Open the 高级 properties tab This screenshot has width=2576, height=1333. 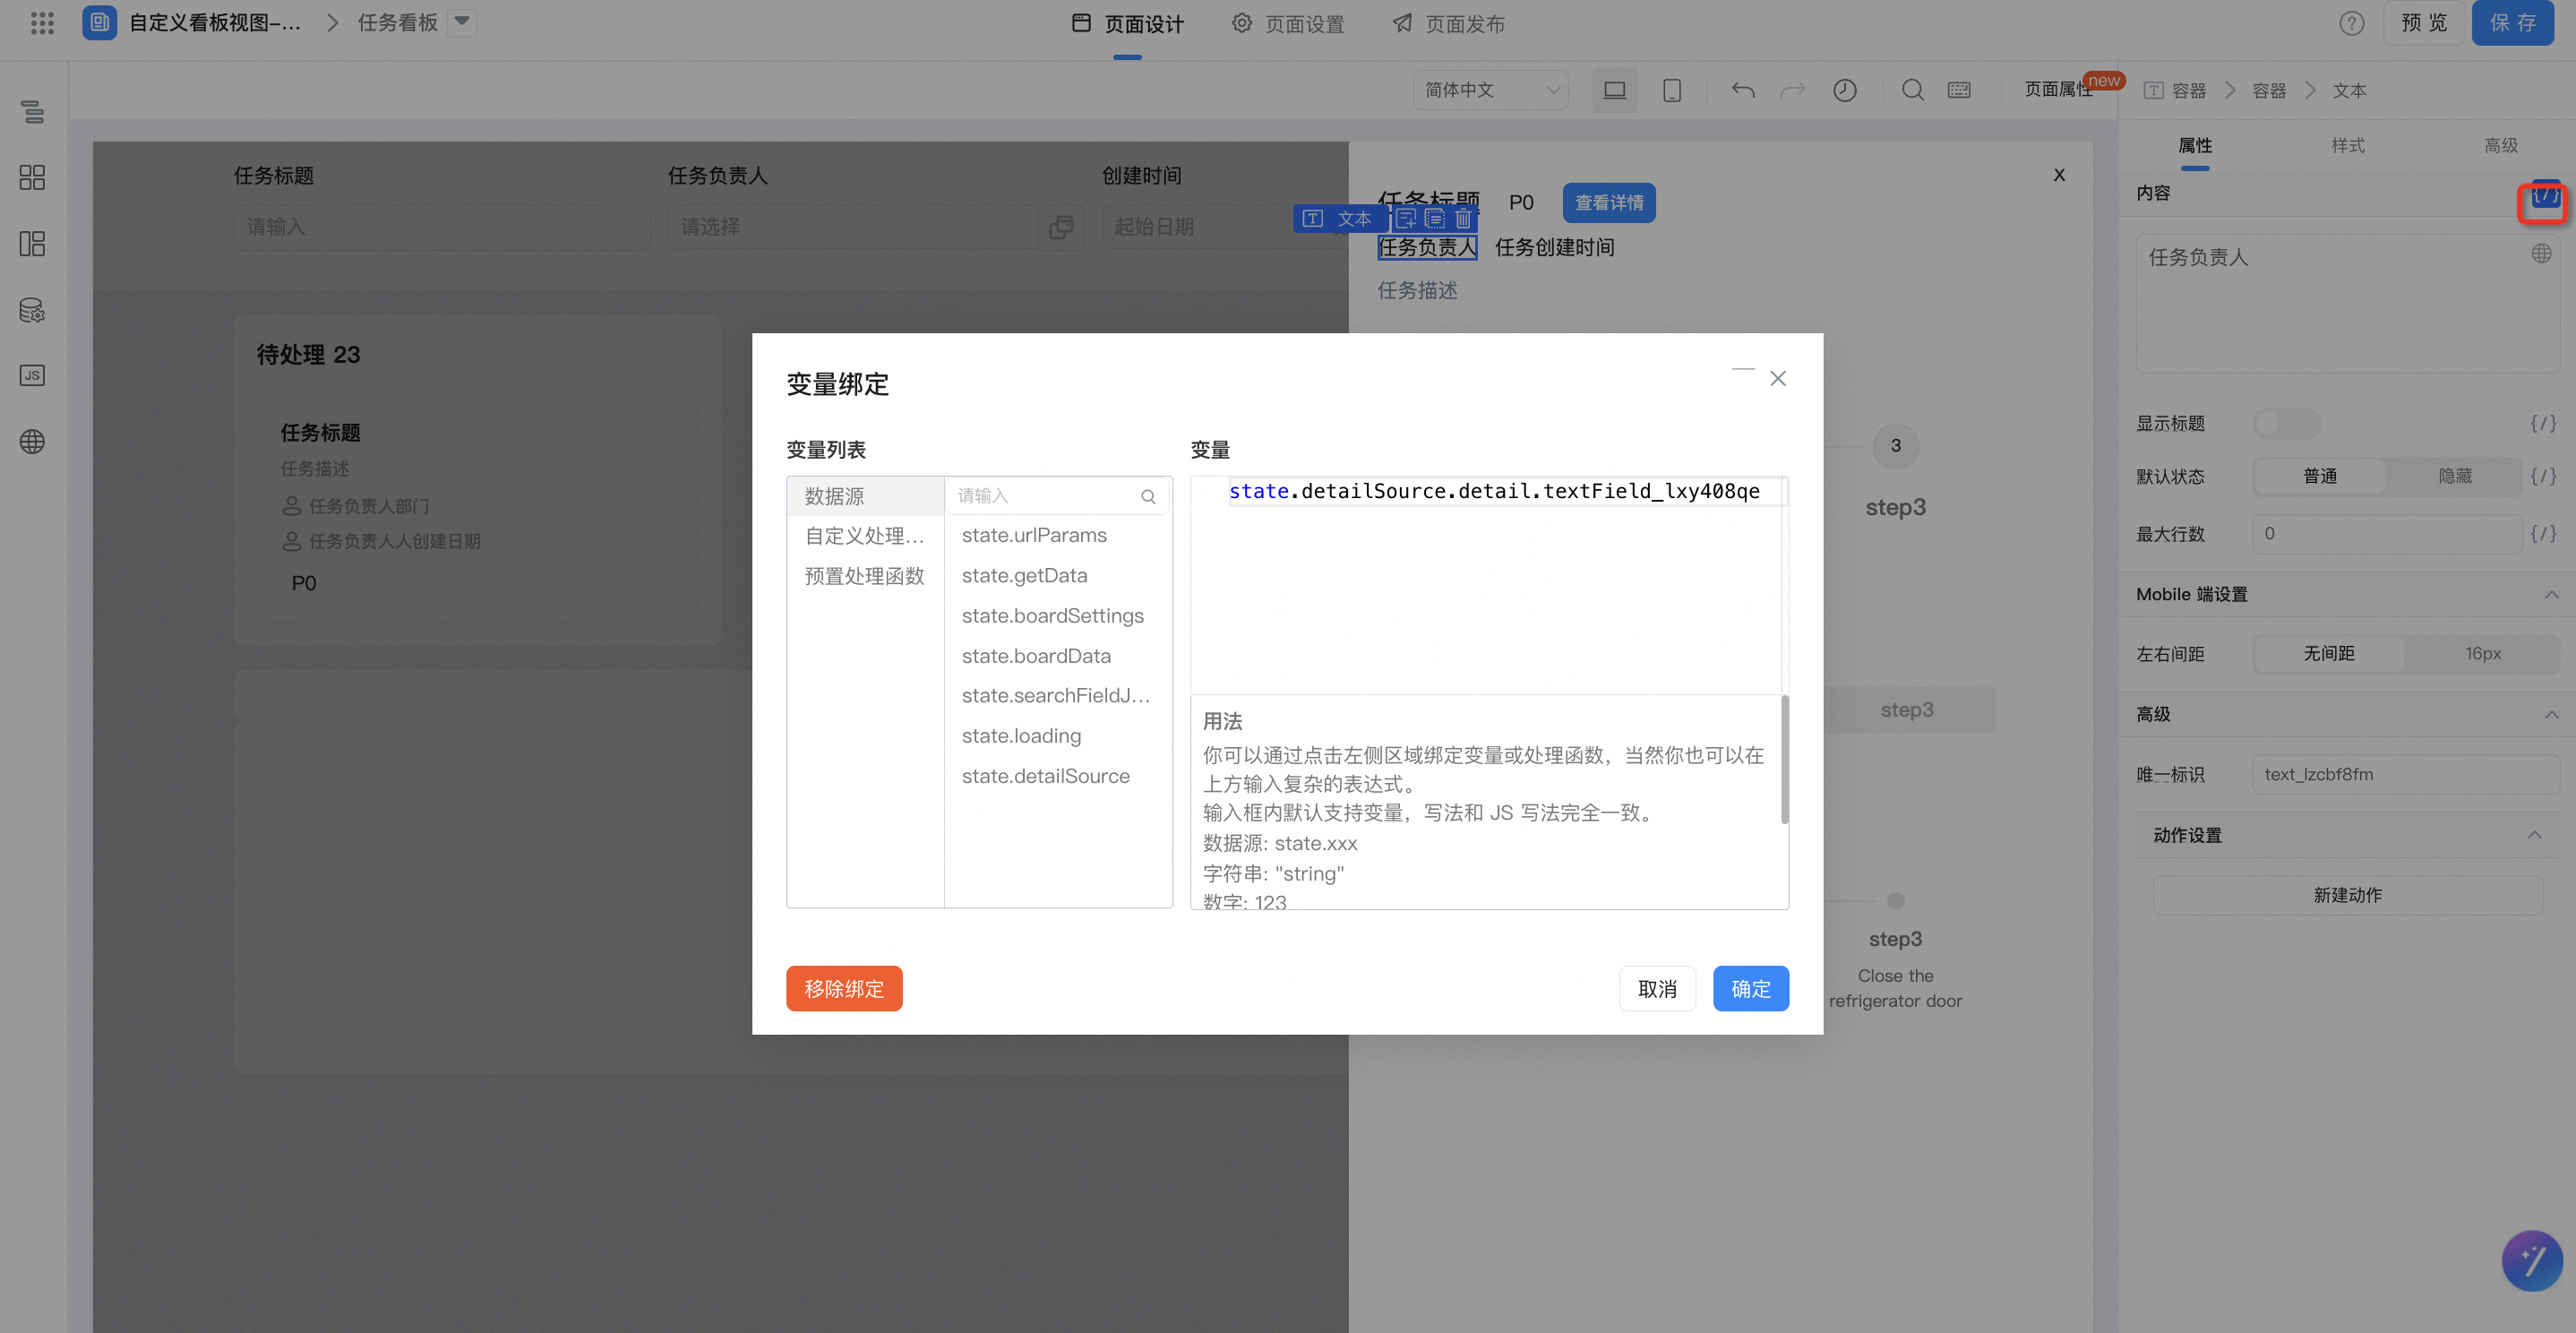point(2501,146)
